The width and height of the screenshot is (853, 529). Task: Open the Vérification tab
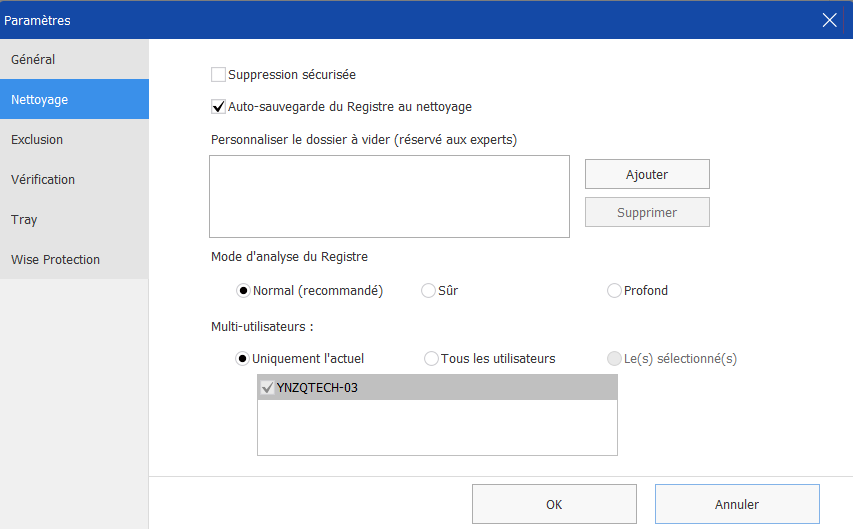click(74, 179)
